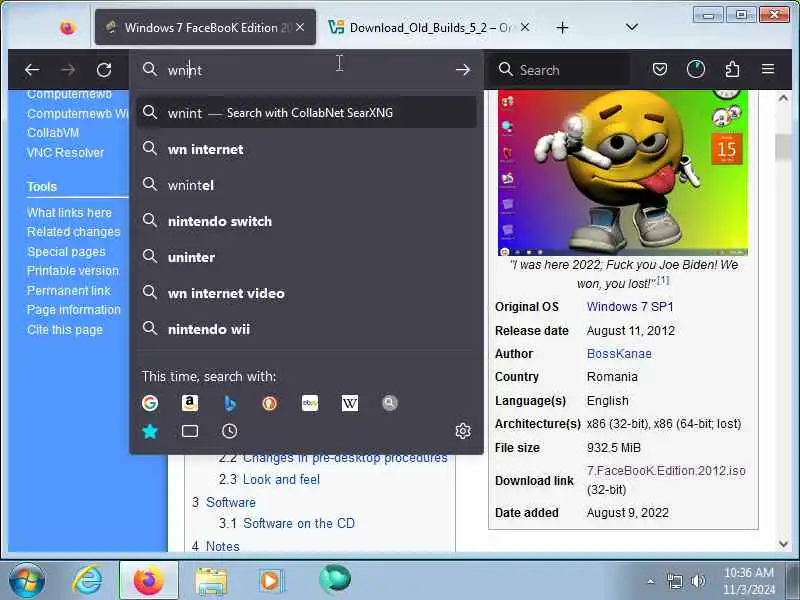Open Windows Start button
Screen dimensions: 800x600
point(27,581)
